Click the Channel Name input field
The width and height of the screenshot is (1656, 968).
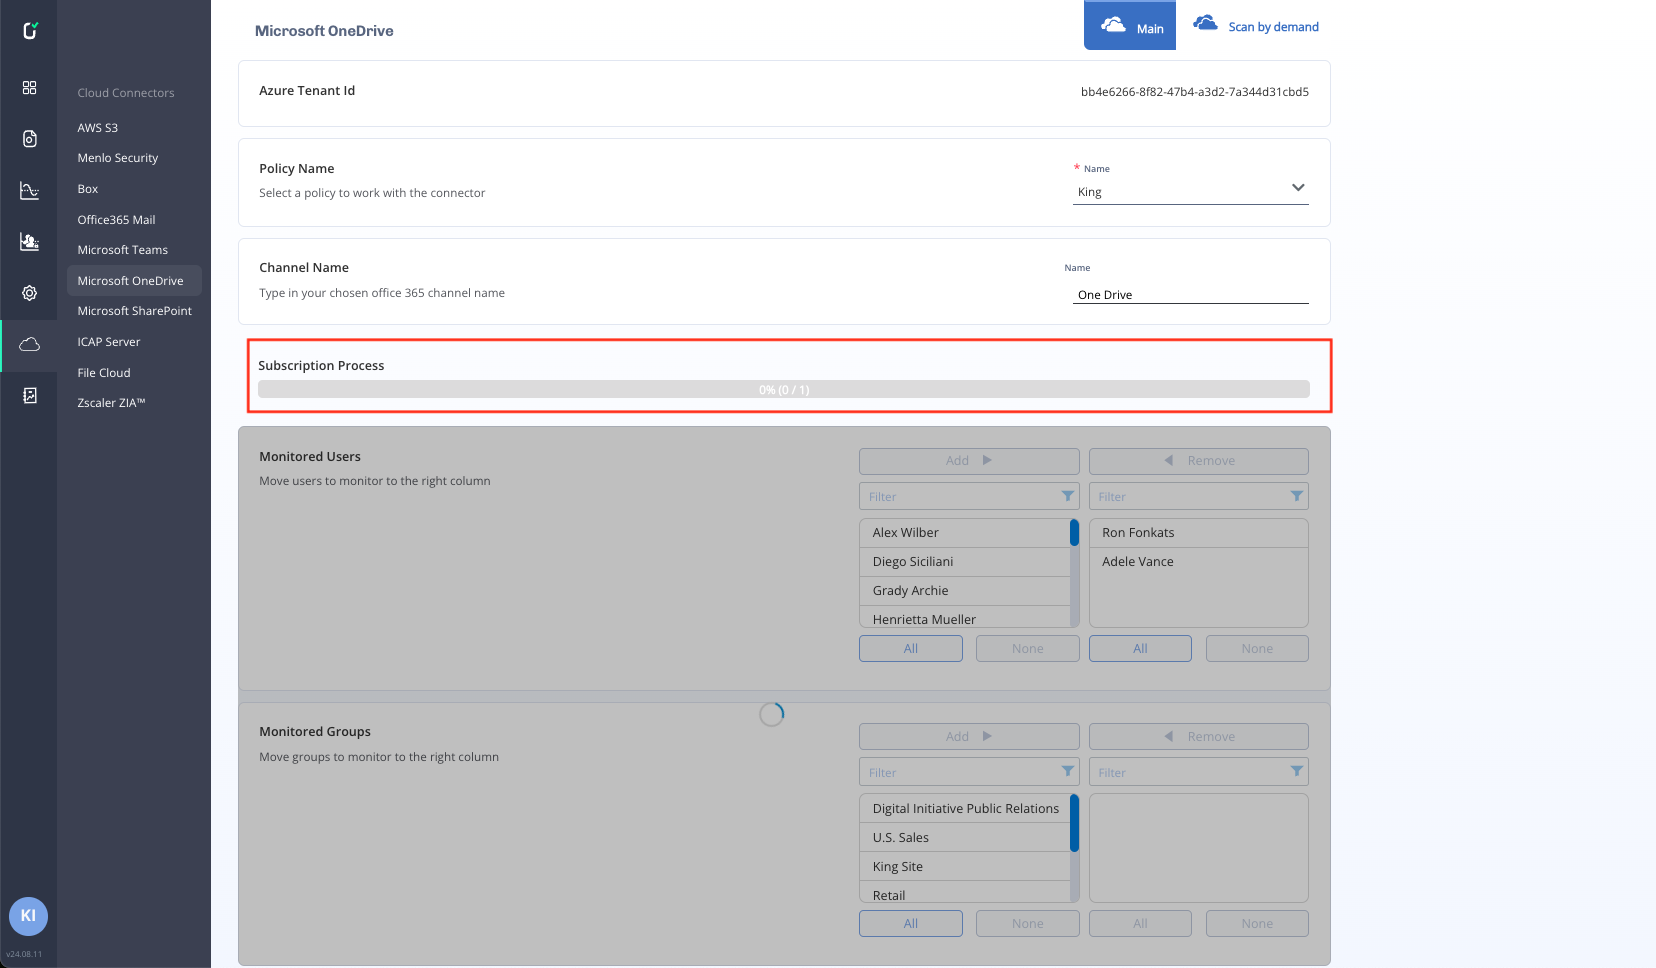tap(1191, 295)
